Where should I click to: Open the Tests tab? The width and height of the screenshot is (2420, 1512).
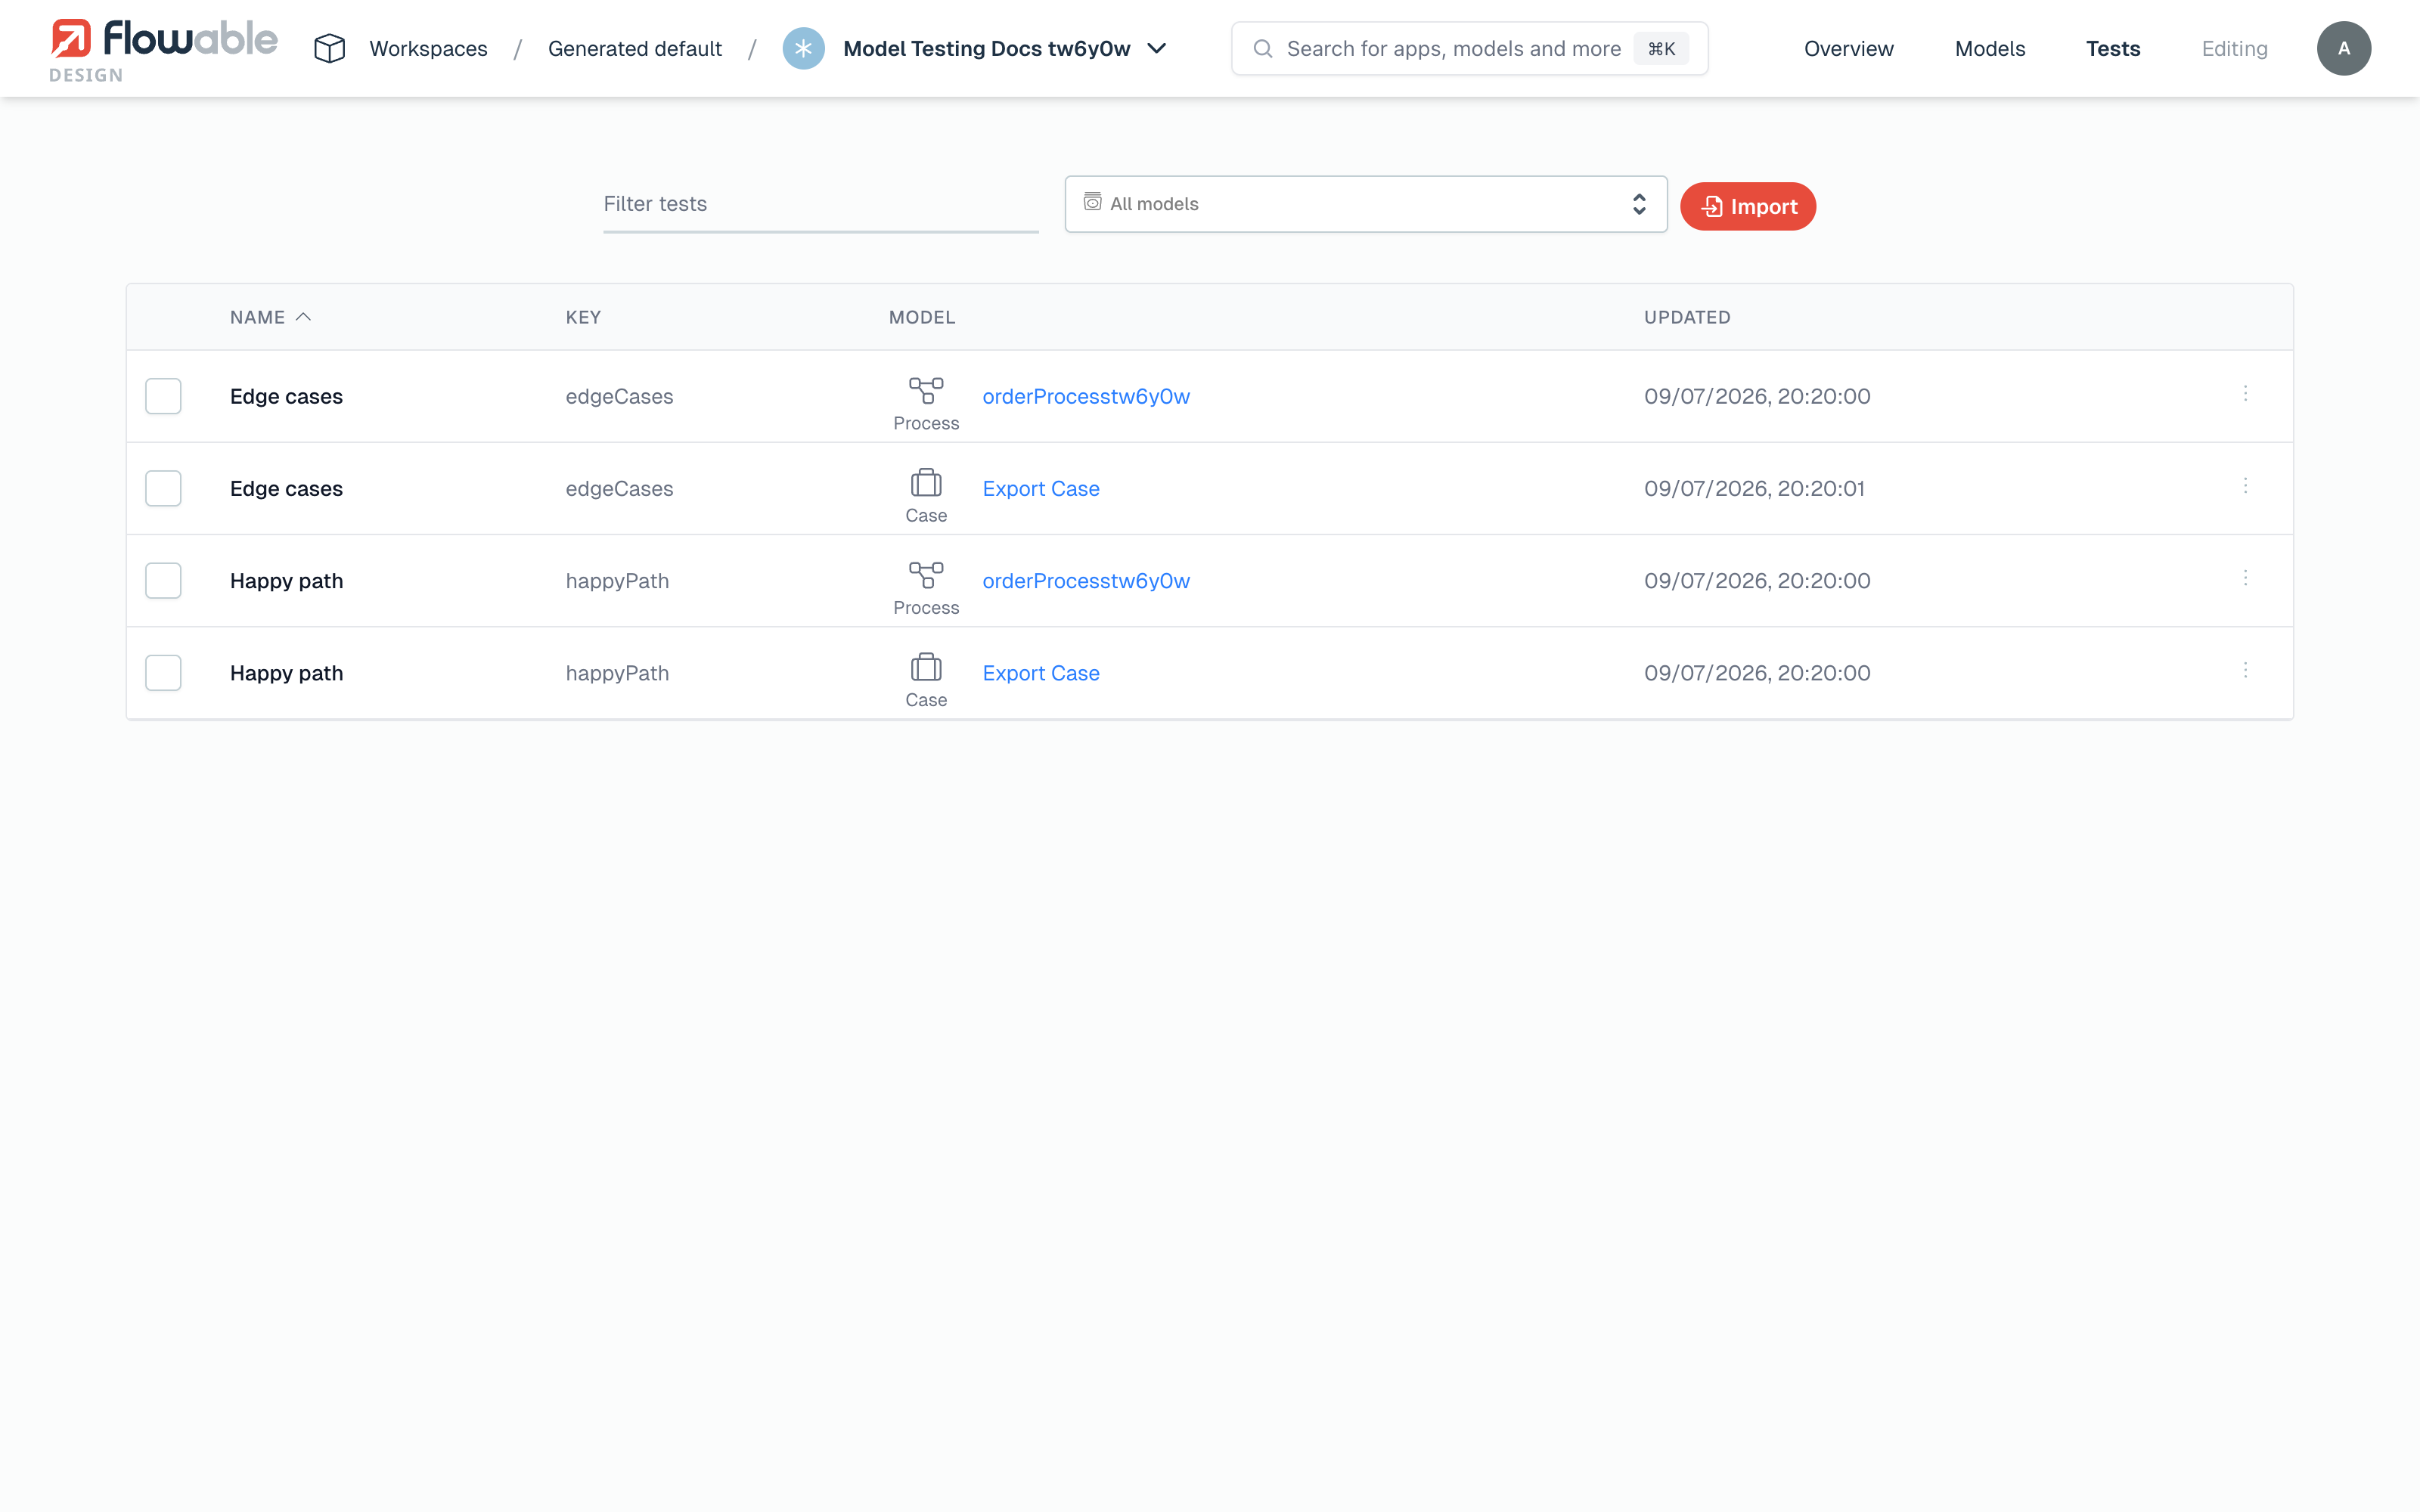coord(2113,48)
